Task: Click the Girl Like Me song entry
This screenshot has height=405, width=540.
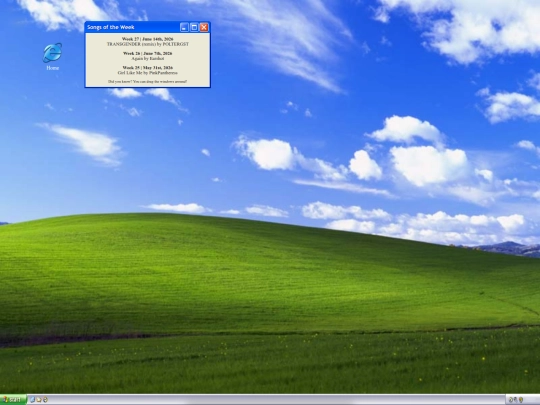Action: point(148,73)
